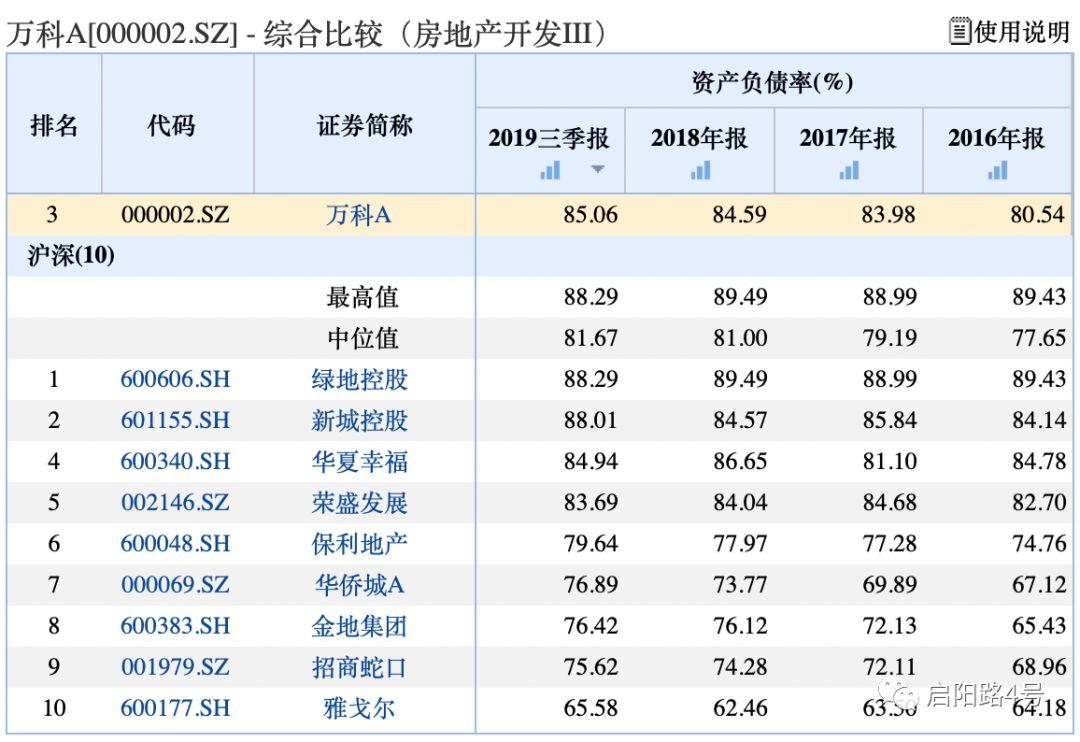1080x742 pixels.
Task: Select 荣盛发展 value 82.70
Action: 1039,502
